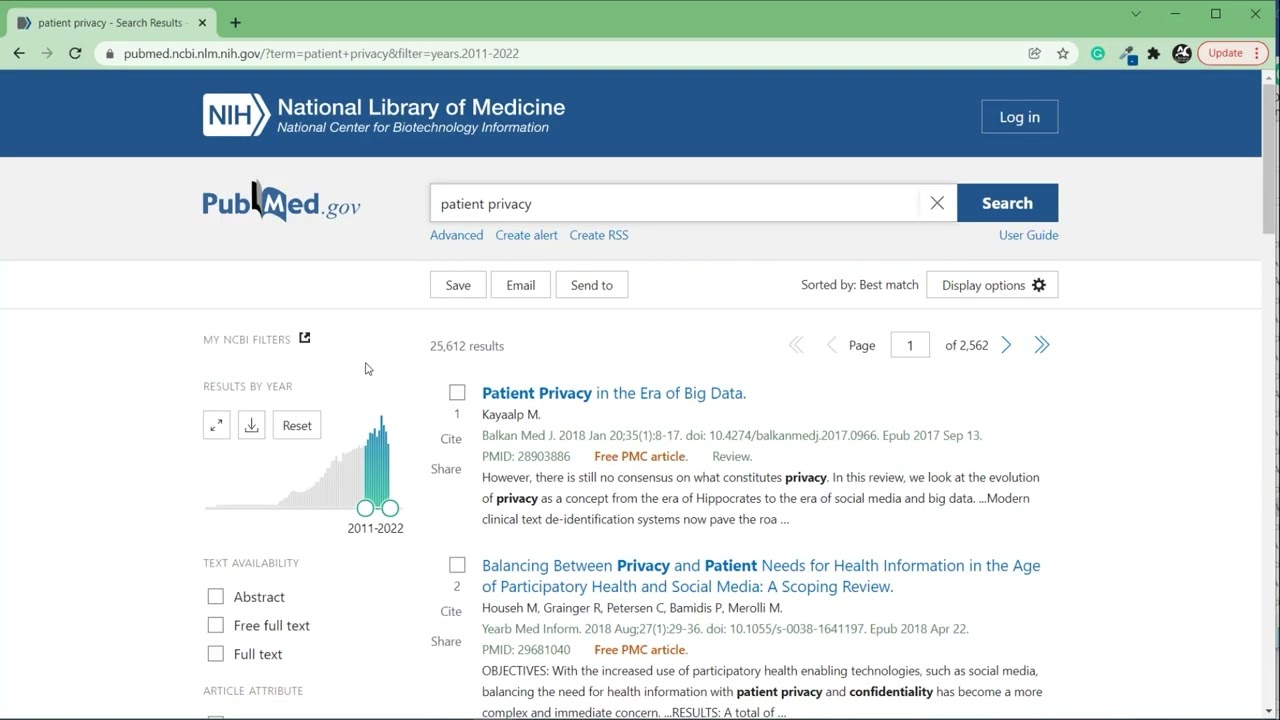Jump to the last results page arrow

(1042, 345)
